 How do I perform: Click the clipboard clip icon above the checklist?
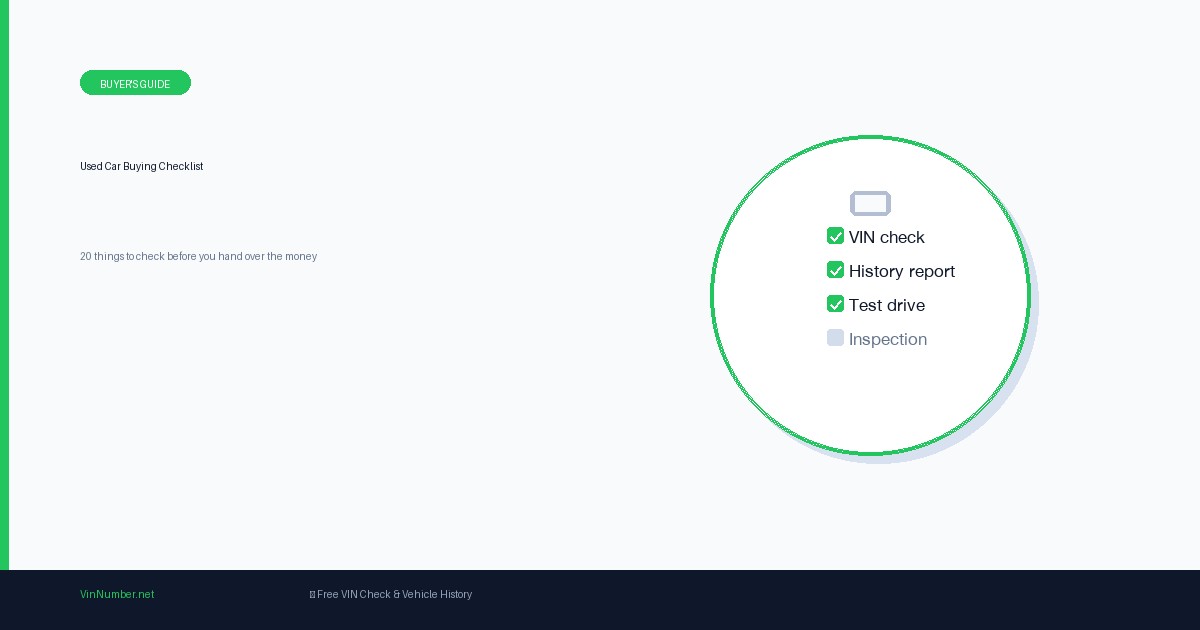click(870, 204)
